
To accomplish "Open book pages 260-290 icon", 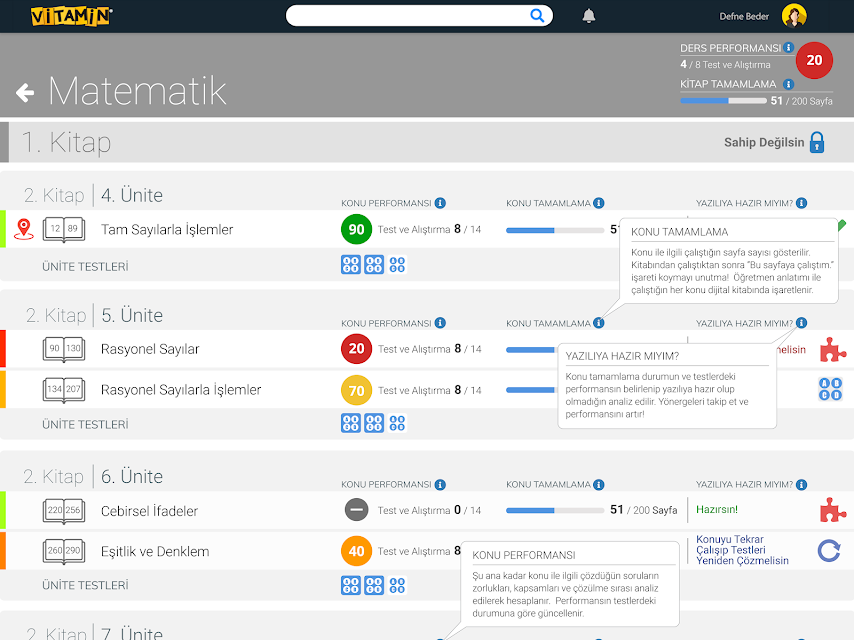I will pyautogui.click(x=64, y=551).
